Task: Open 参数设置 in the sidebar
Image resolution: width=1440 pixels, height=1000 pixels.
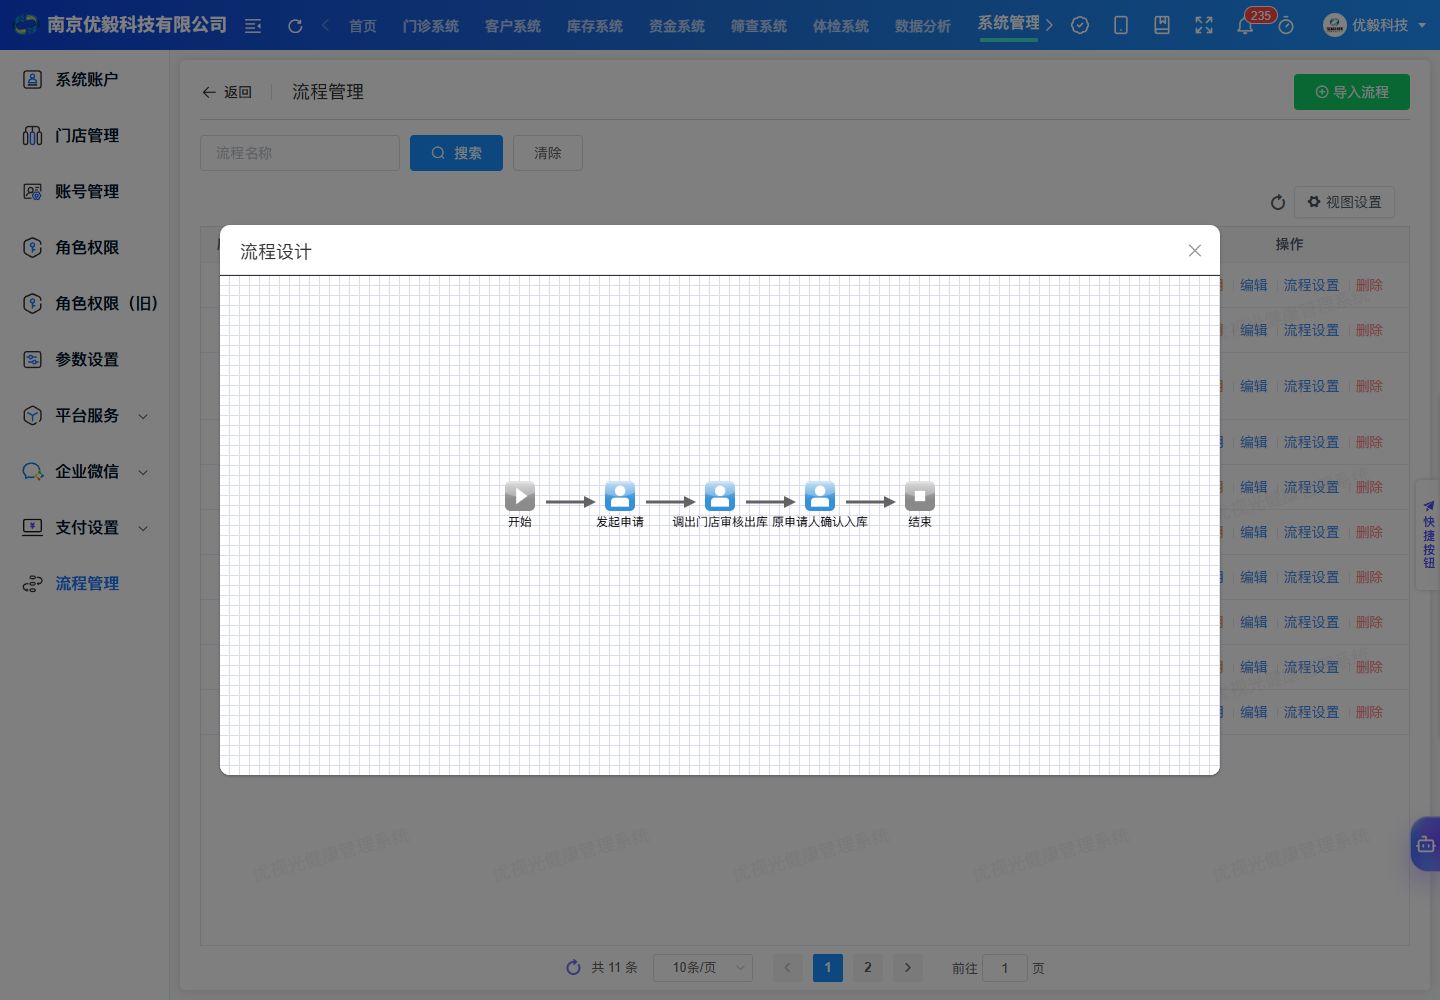Action: click(x=86, y=359)
